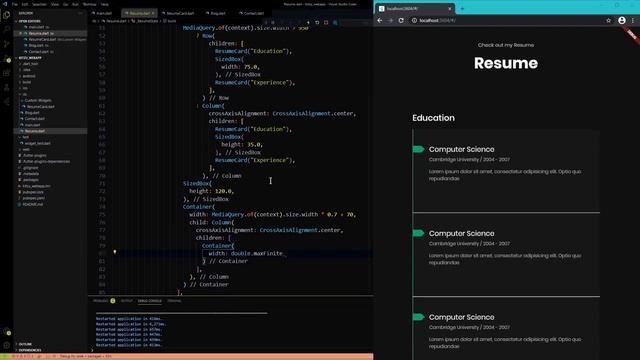Open Contact.dart in the file tree
This screenshot has width=640, height=360.
(35, 119)
